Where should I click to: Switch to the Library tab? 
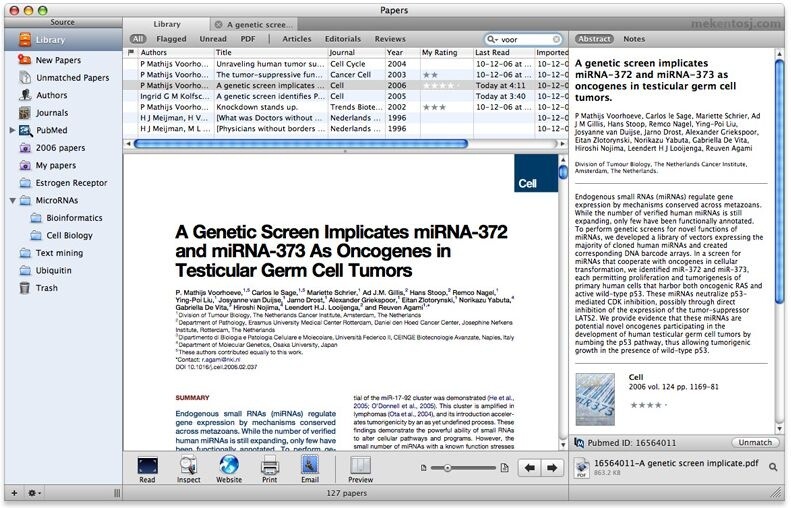166,24
